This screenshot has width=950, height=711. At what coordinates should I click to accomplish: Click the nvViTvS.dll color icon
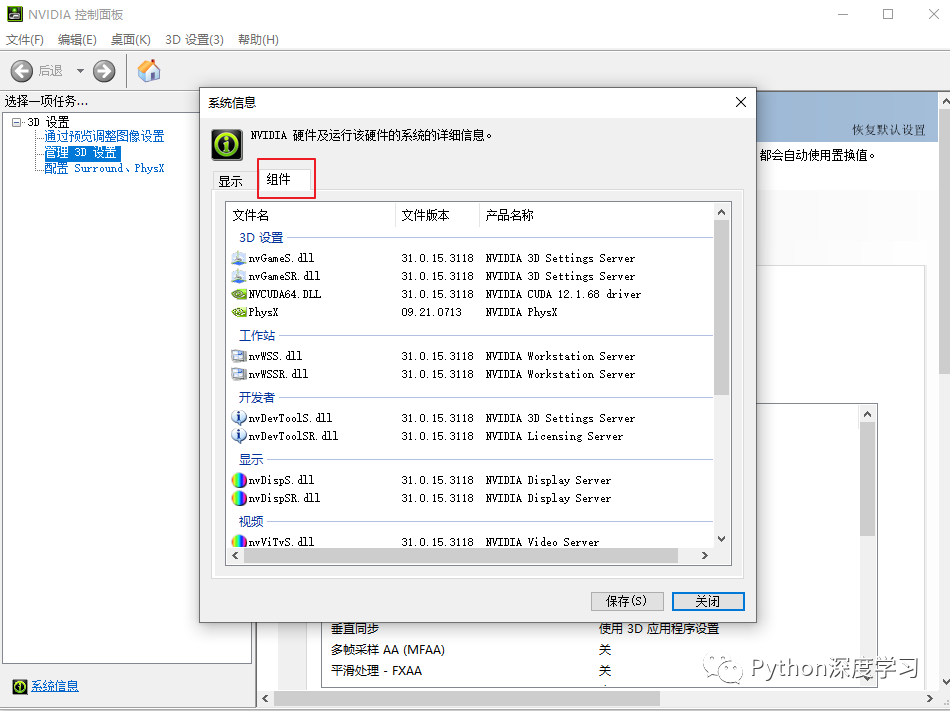(239, 541)
